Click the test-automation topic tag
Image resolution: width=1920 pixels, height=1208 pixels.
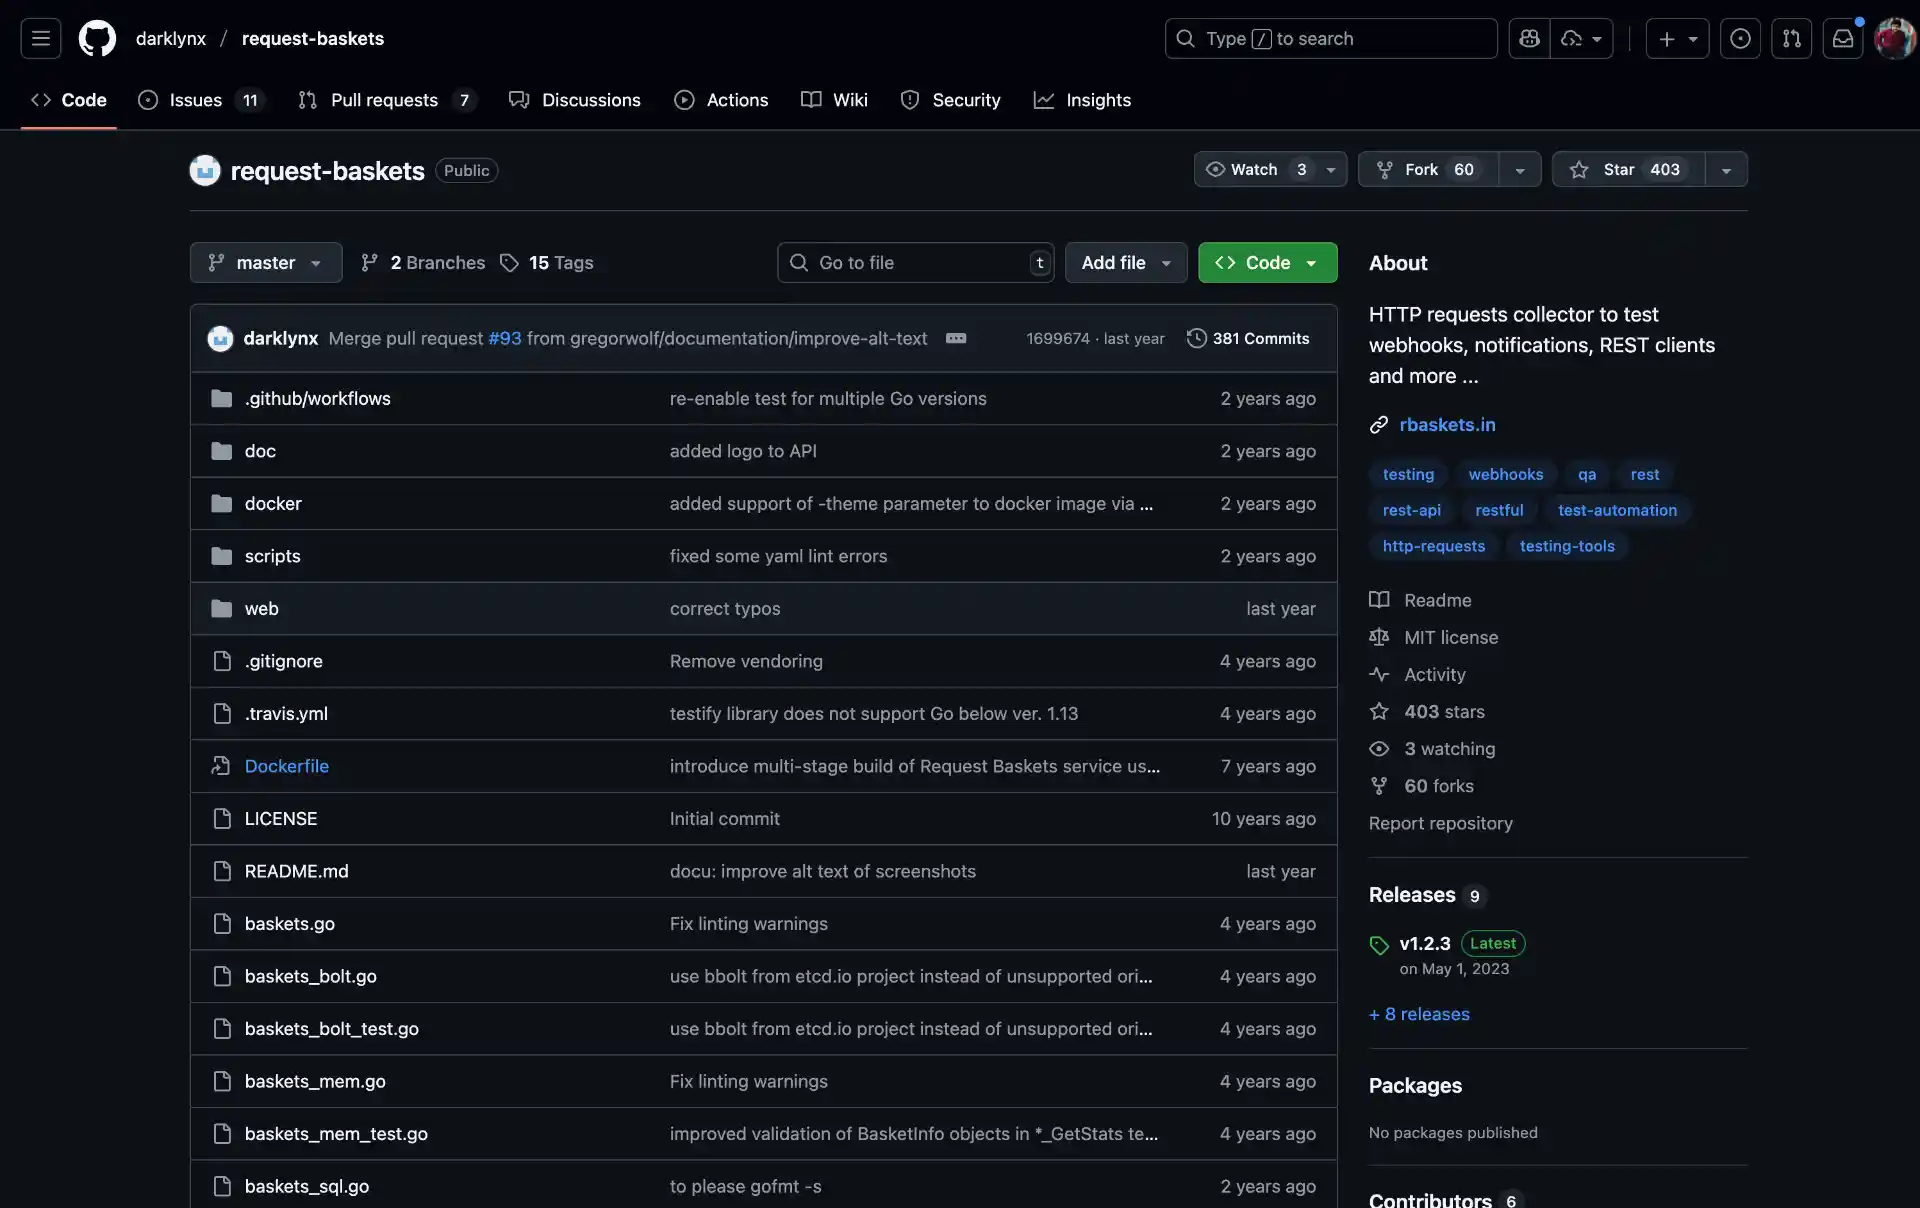tap(1617, 510)
